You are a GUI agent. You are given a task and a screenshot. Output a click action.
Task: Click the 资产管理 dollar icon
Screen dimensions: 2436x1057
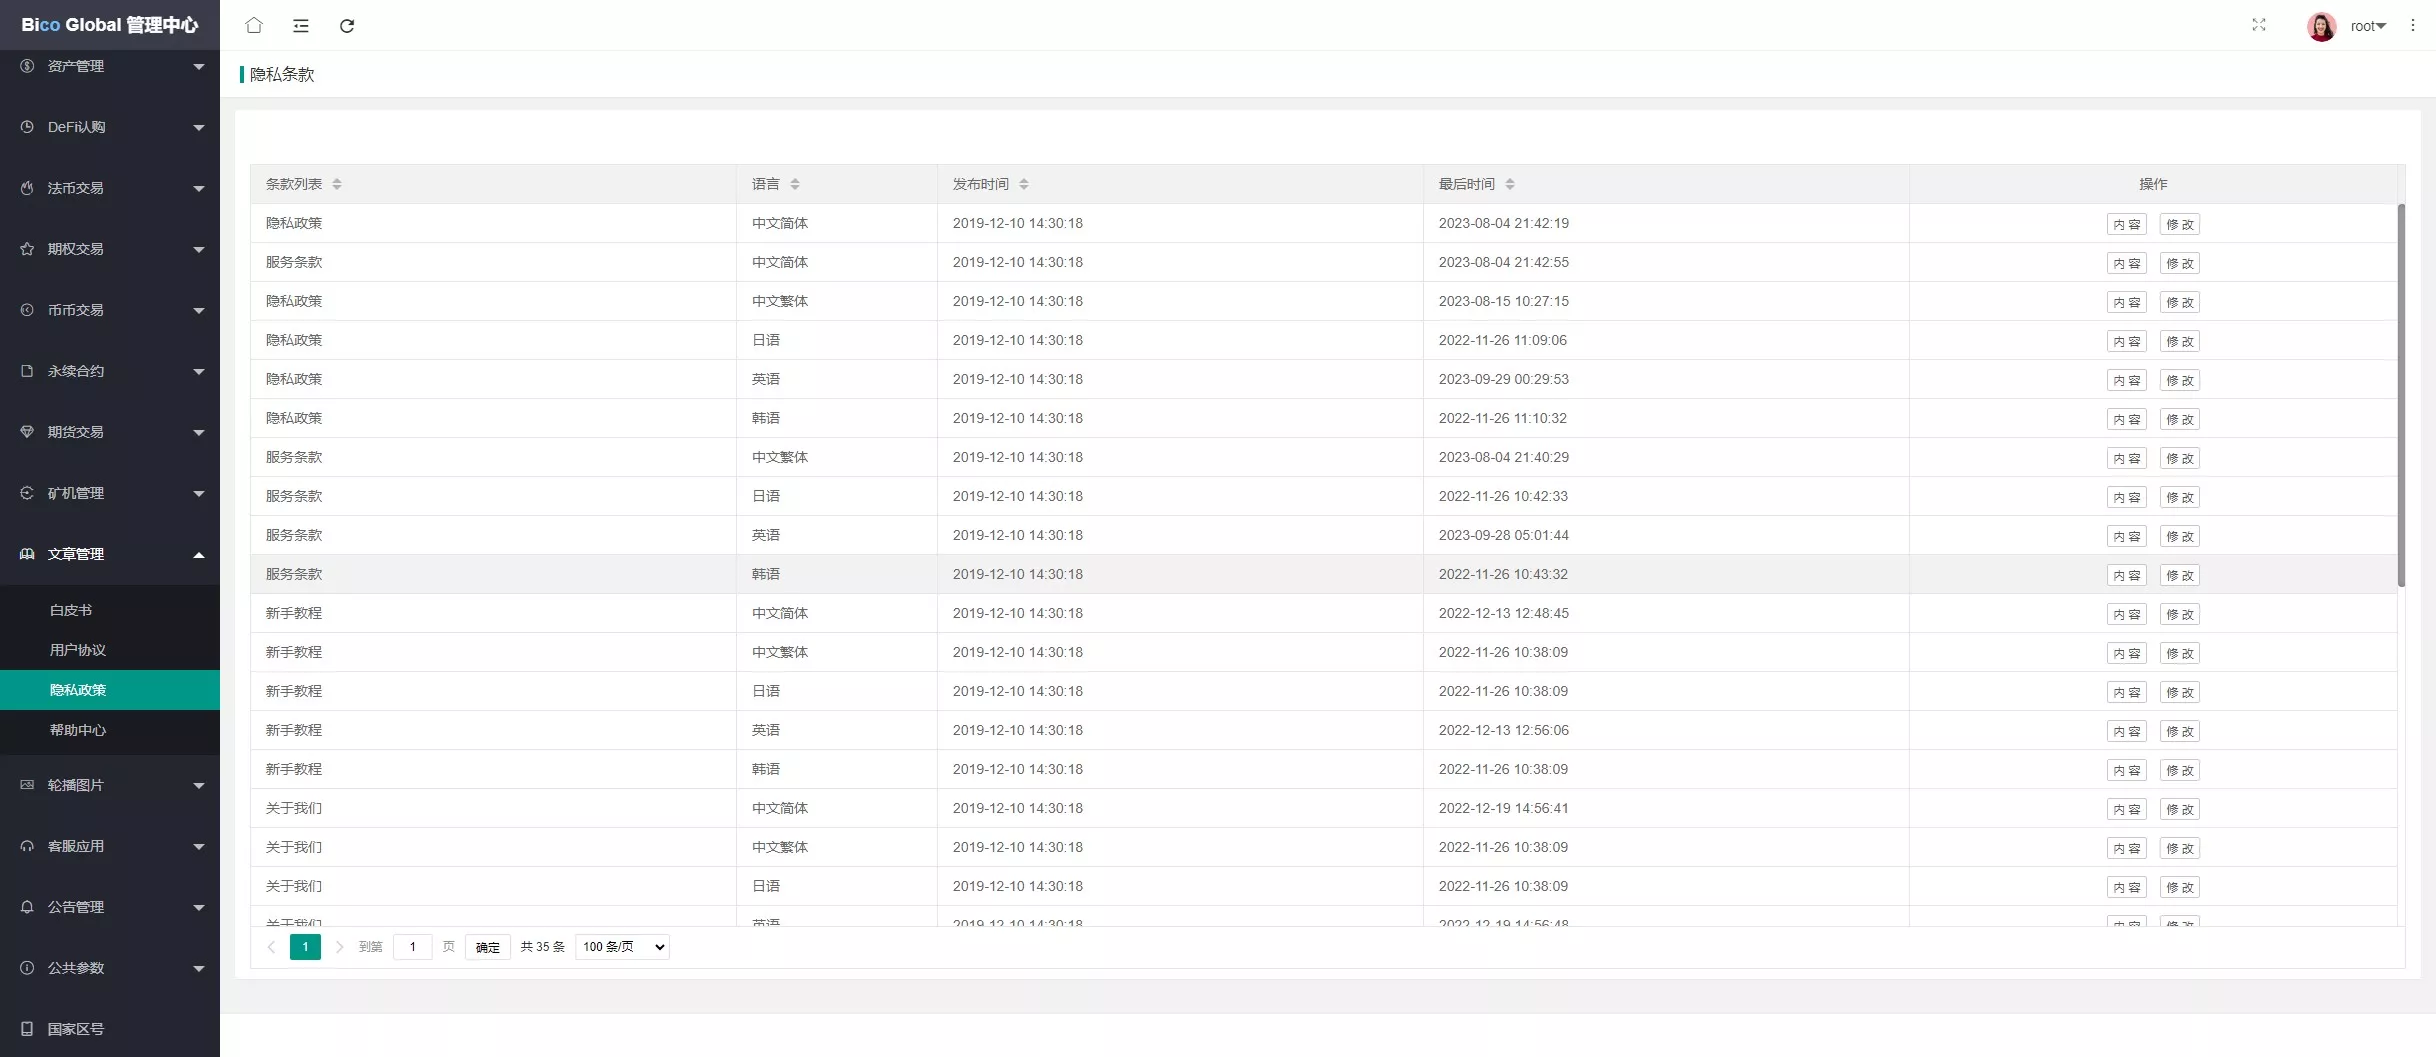27,66
